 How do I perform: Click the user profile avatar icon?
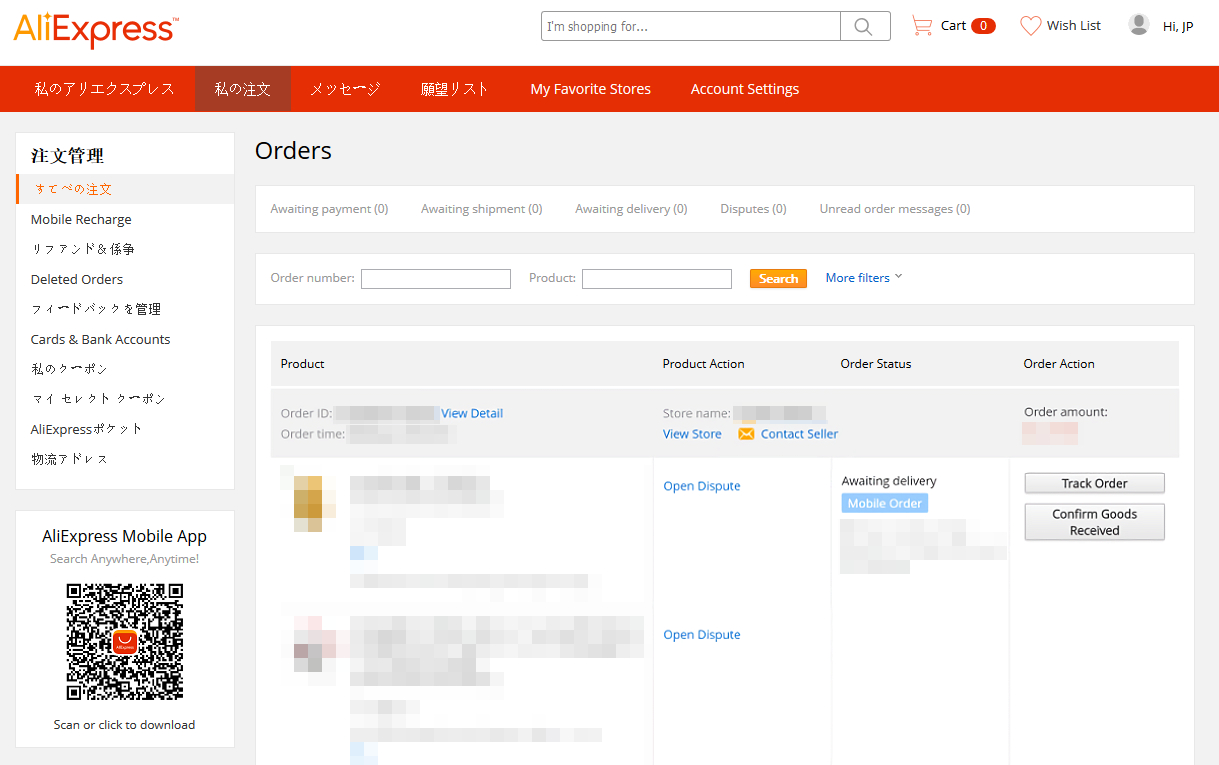1138,25
